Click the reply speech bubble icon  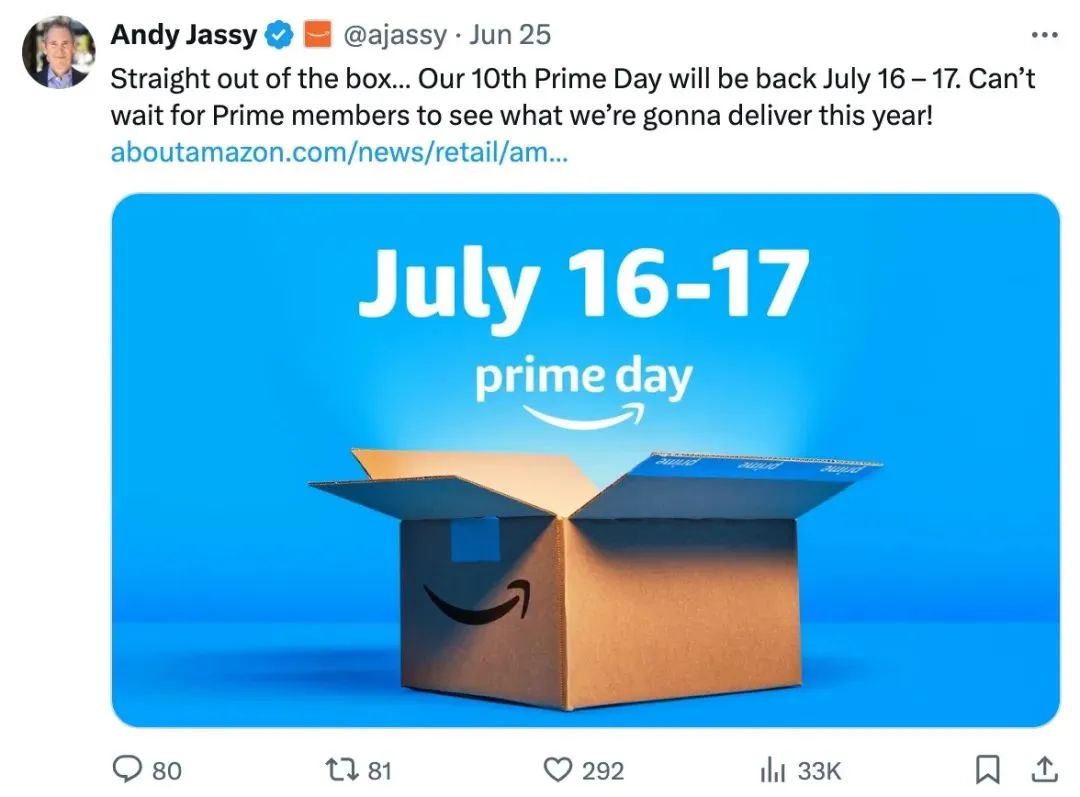pos(127,769)
